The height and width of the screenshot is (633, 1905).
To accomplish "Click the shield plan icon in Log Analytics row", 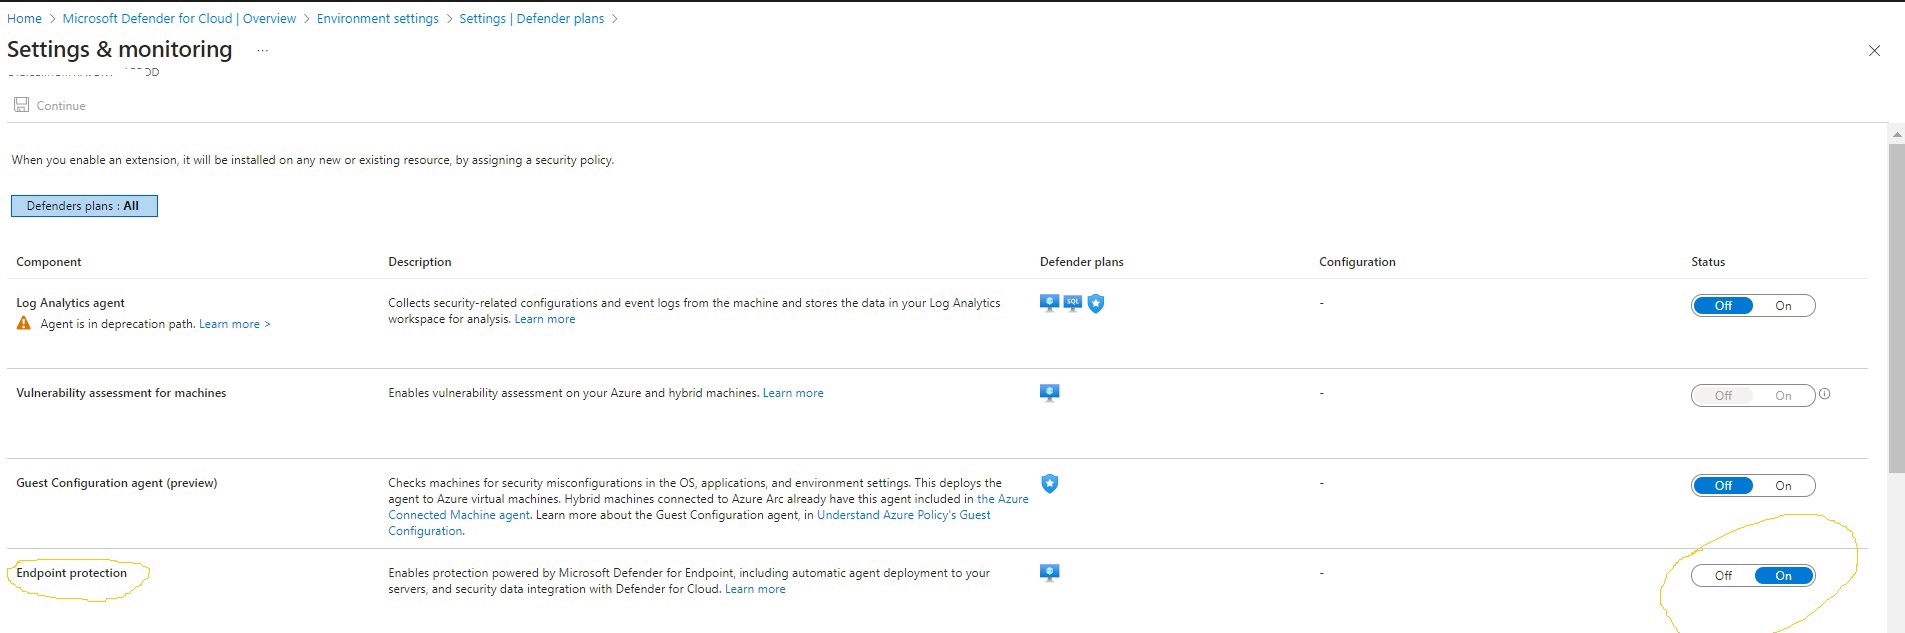I will pyautogui.click(x=1096, y=303).
